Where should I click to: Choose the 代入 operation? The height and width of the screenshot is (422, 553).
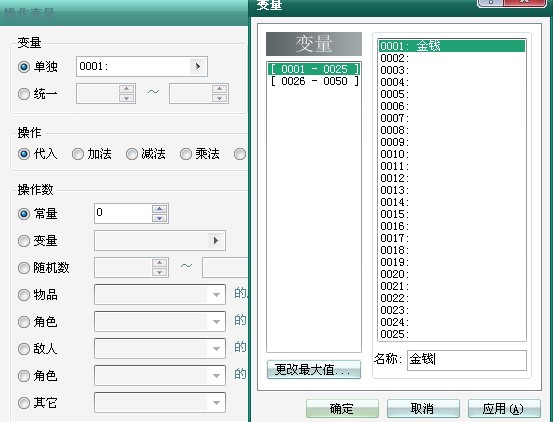tap(24, 154)
